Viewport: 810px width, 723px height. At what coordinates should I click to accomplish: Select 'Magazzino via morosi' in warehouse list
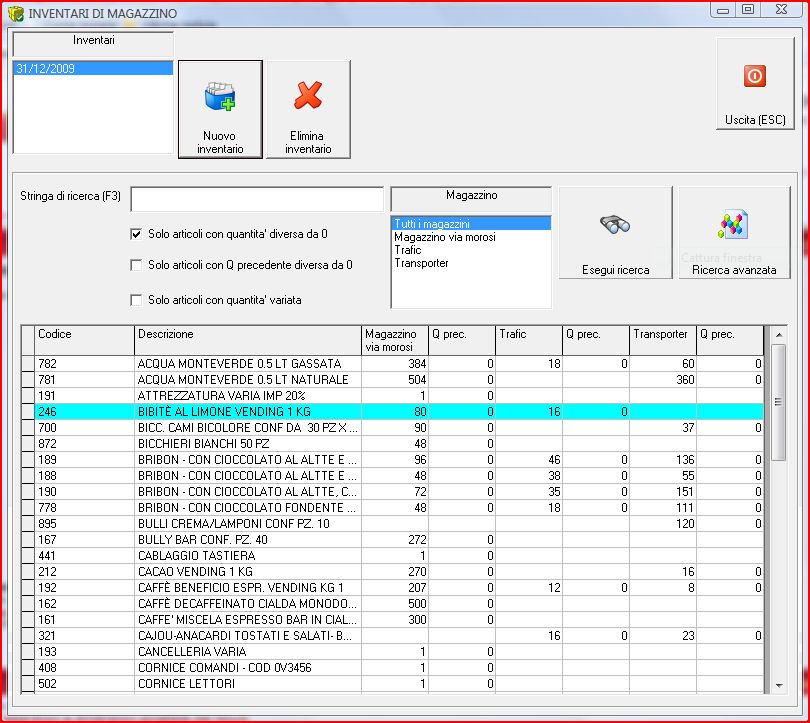pos(444,237)
